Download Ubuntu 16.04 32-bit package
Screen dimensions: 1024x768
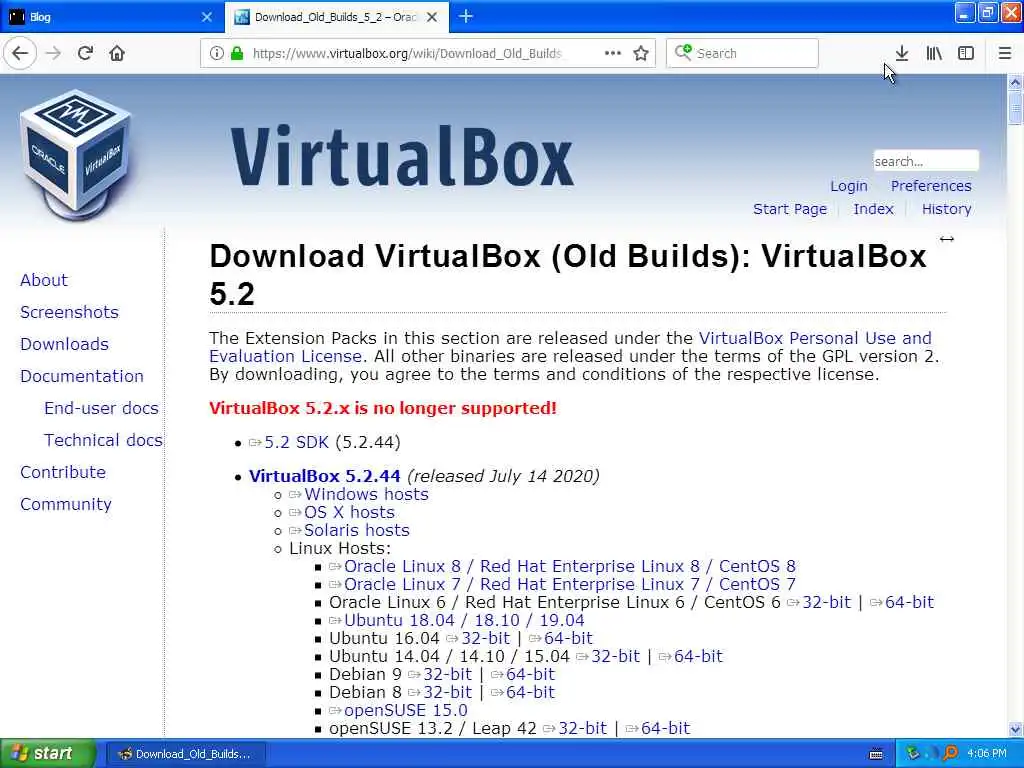point(485,638)
